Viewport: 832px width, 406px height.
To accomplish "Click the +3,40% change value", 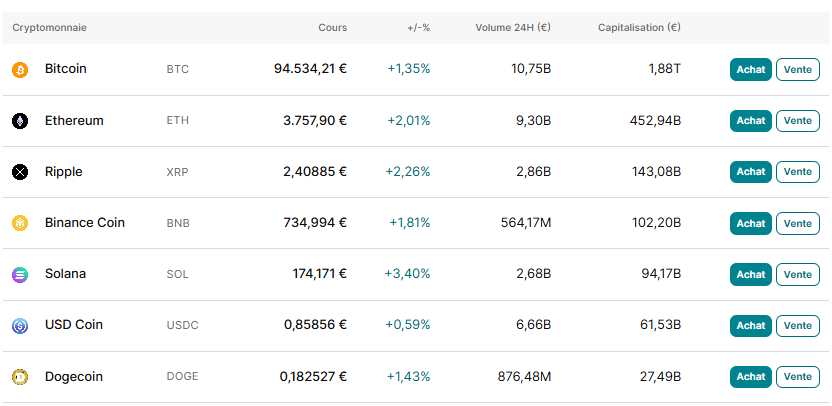I will point(408,274).
